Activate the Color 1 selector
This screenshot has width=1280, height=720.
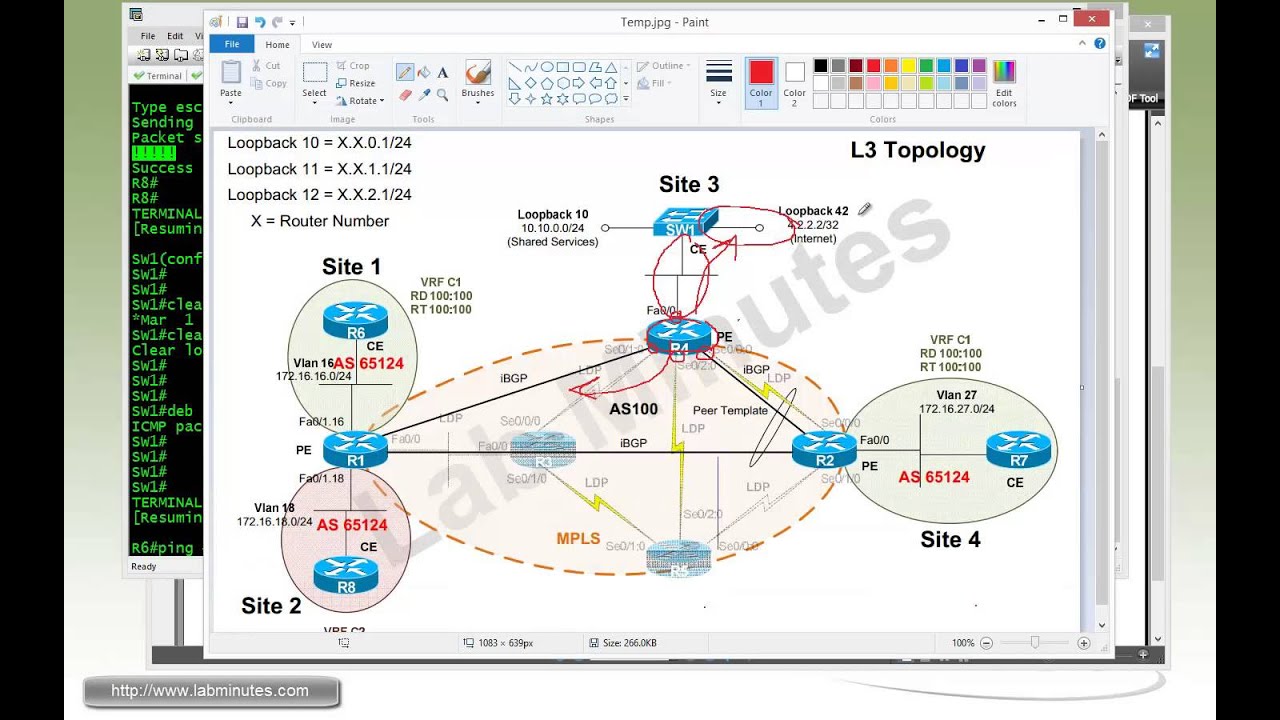click(761, 82)
